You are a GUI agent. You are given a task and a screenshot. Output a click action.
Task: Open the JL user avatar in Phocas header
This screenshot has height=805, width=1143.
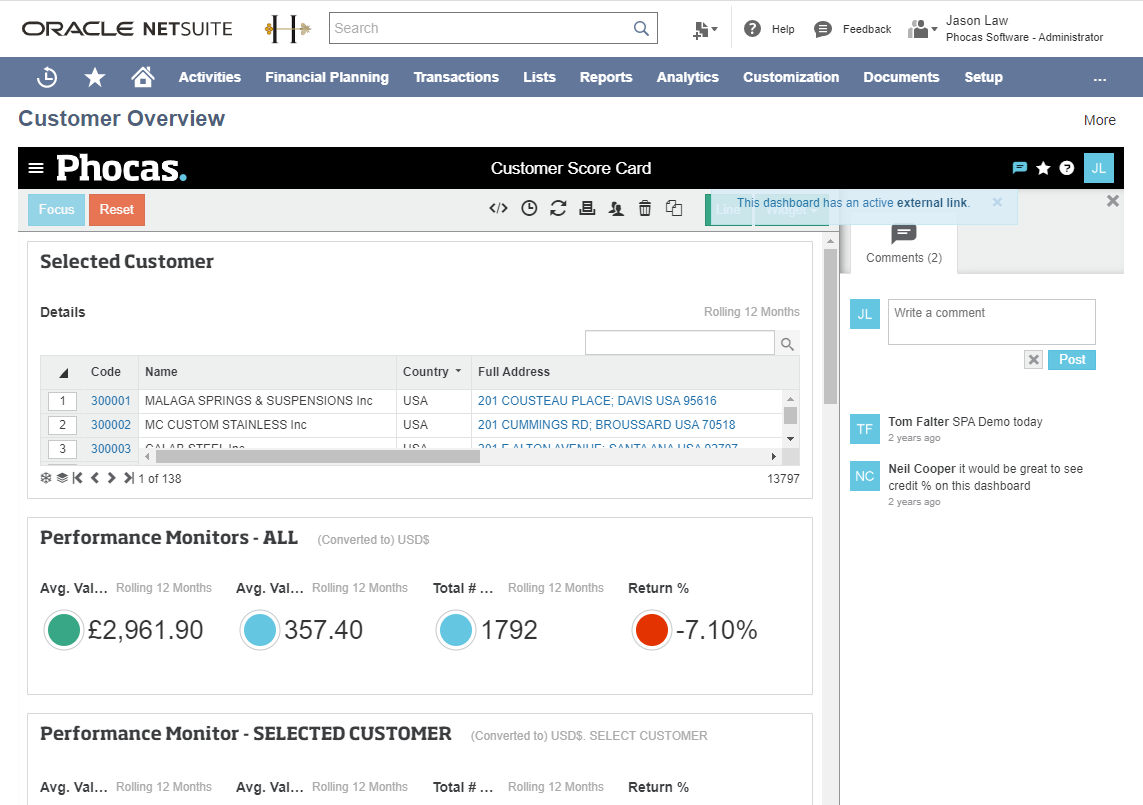pyautogui.click(x=1099, y=168)
